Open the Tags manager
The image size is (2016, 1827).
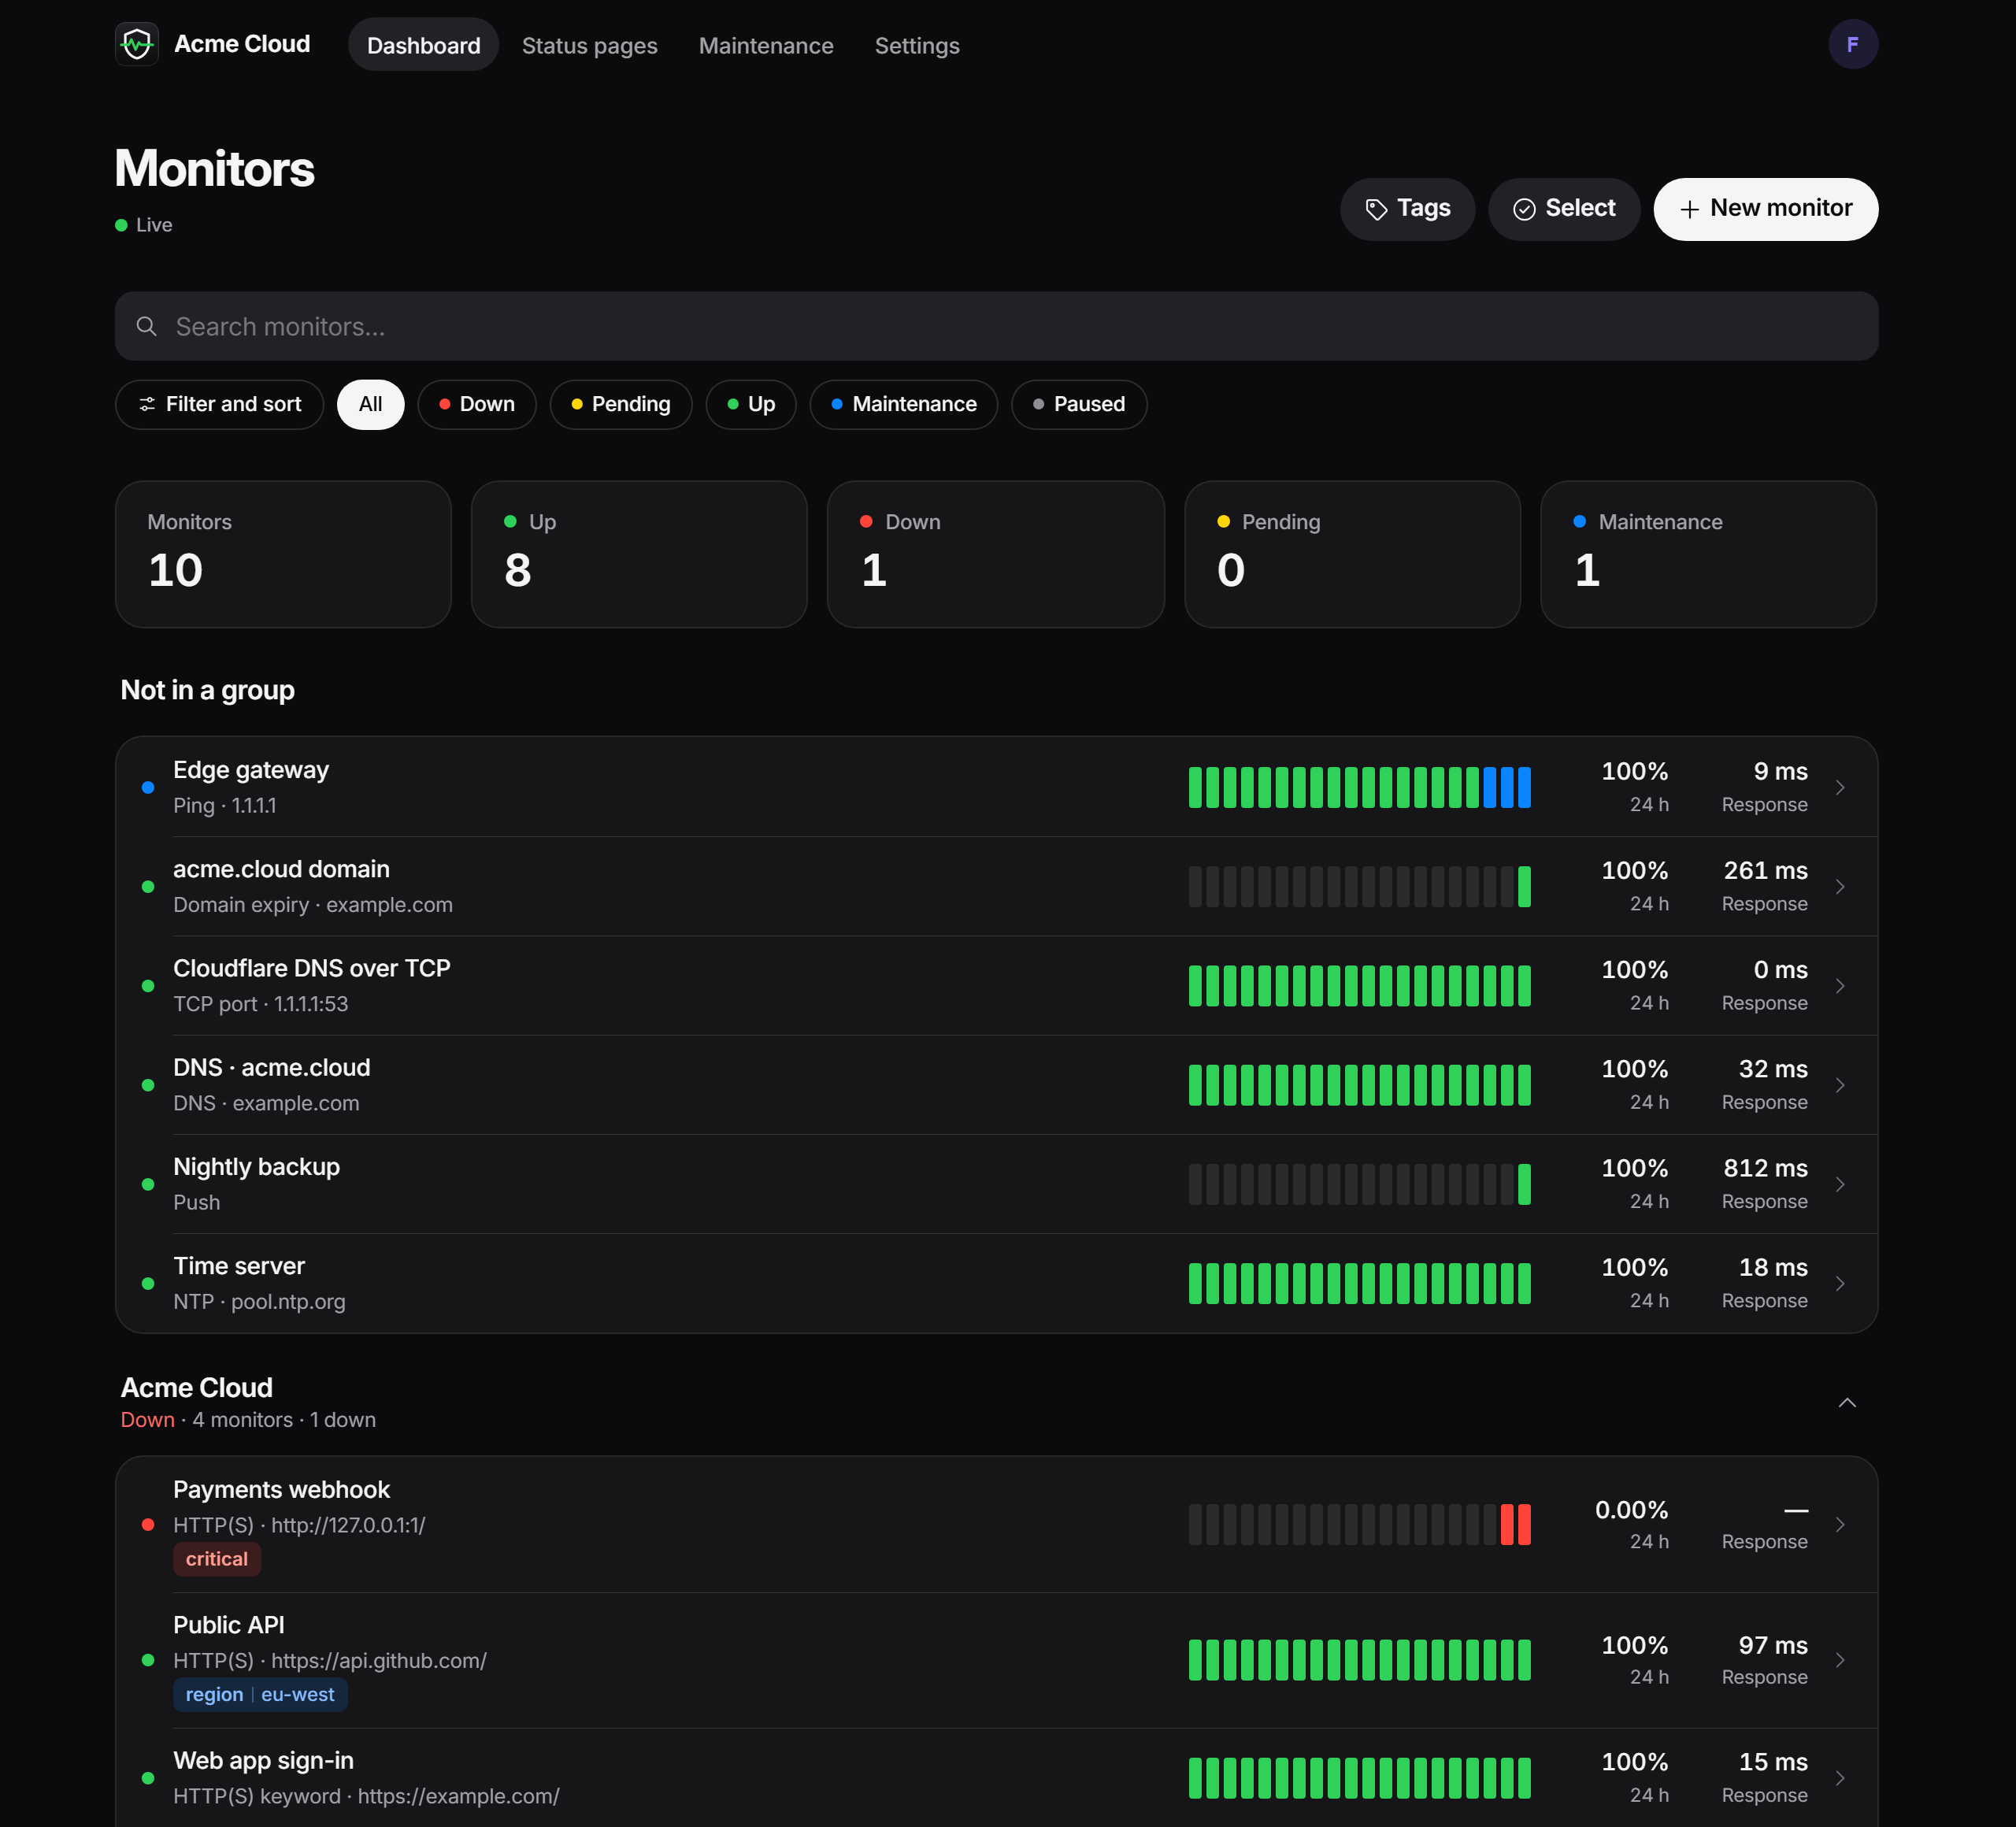(1407, 209)
